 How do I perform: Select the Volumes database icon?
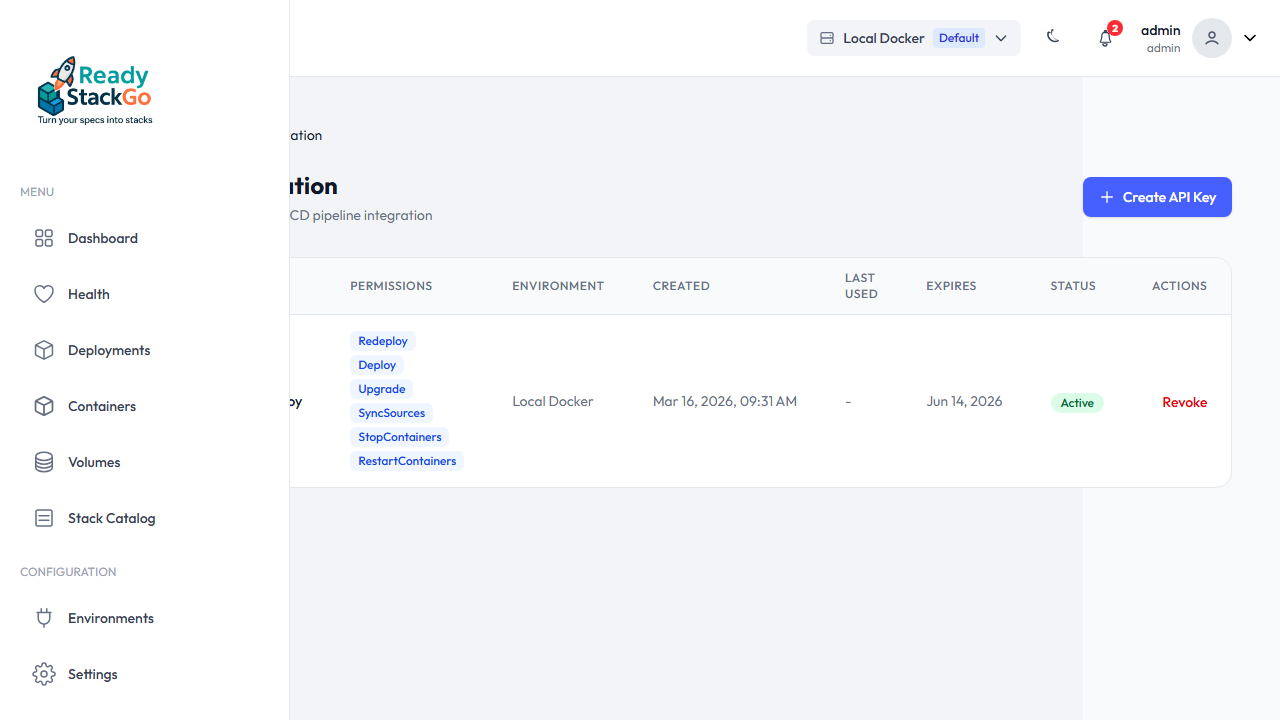pyautogui.click(x=44, y=462)
